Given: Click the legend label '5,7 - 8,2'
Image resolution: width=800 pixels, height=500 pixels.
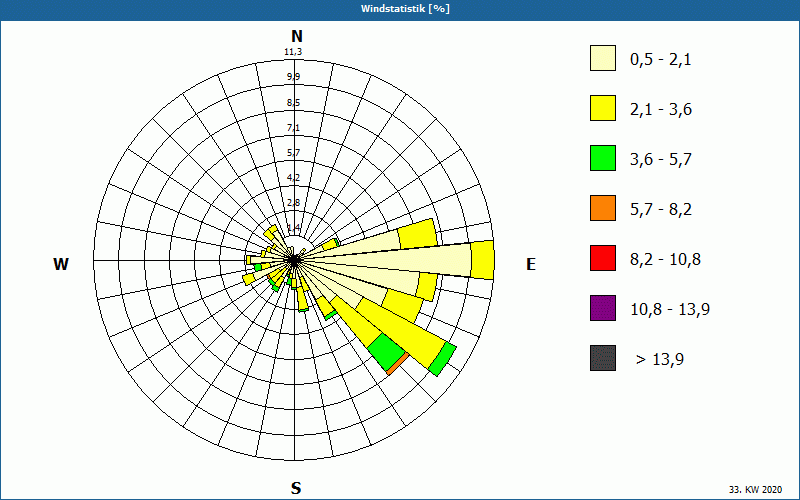Looking at the screenshot, I should click(661, 210).
